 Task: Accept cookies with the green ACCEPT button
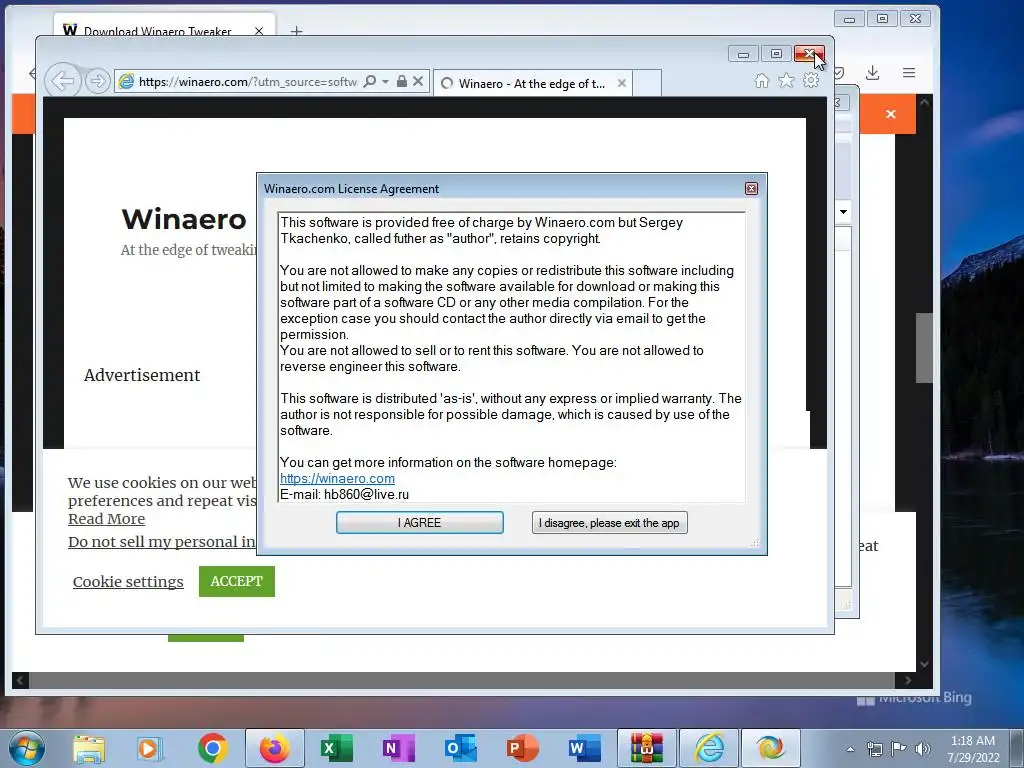236,581
